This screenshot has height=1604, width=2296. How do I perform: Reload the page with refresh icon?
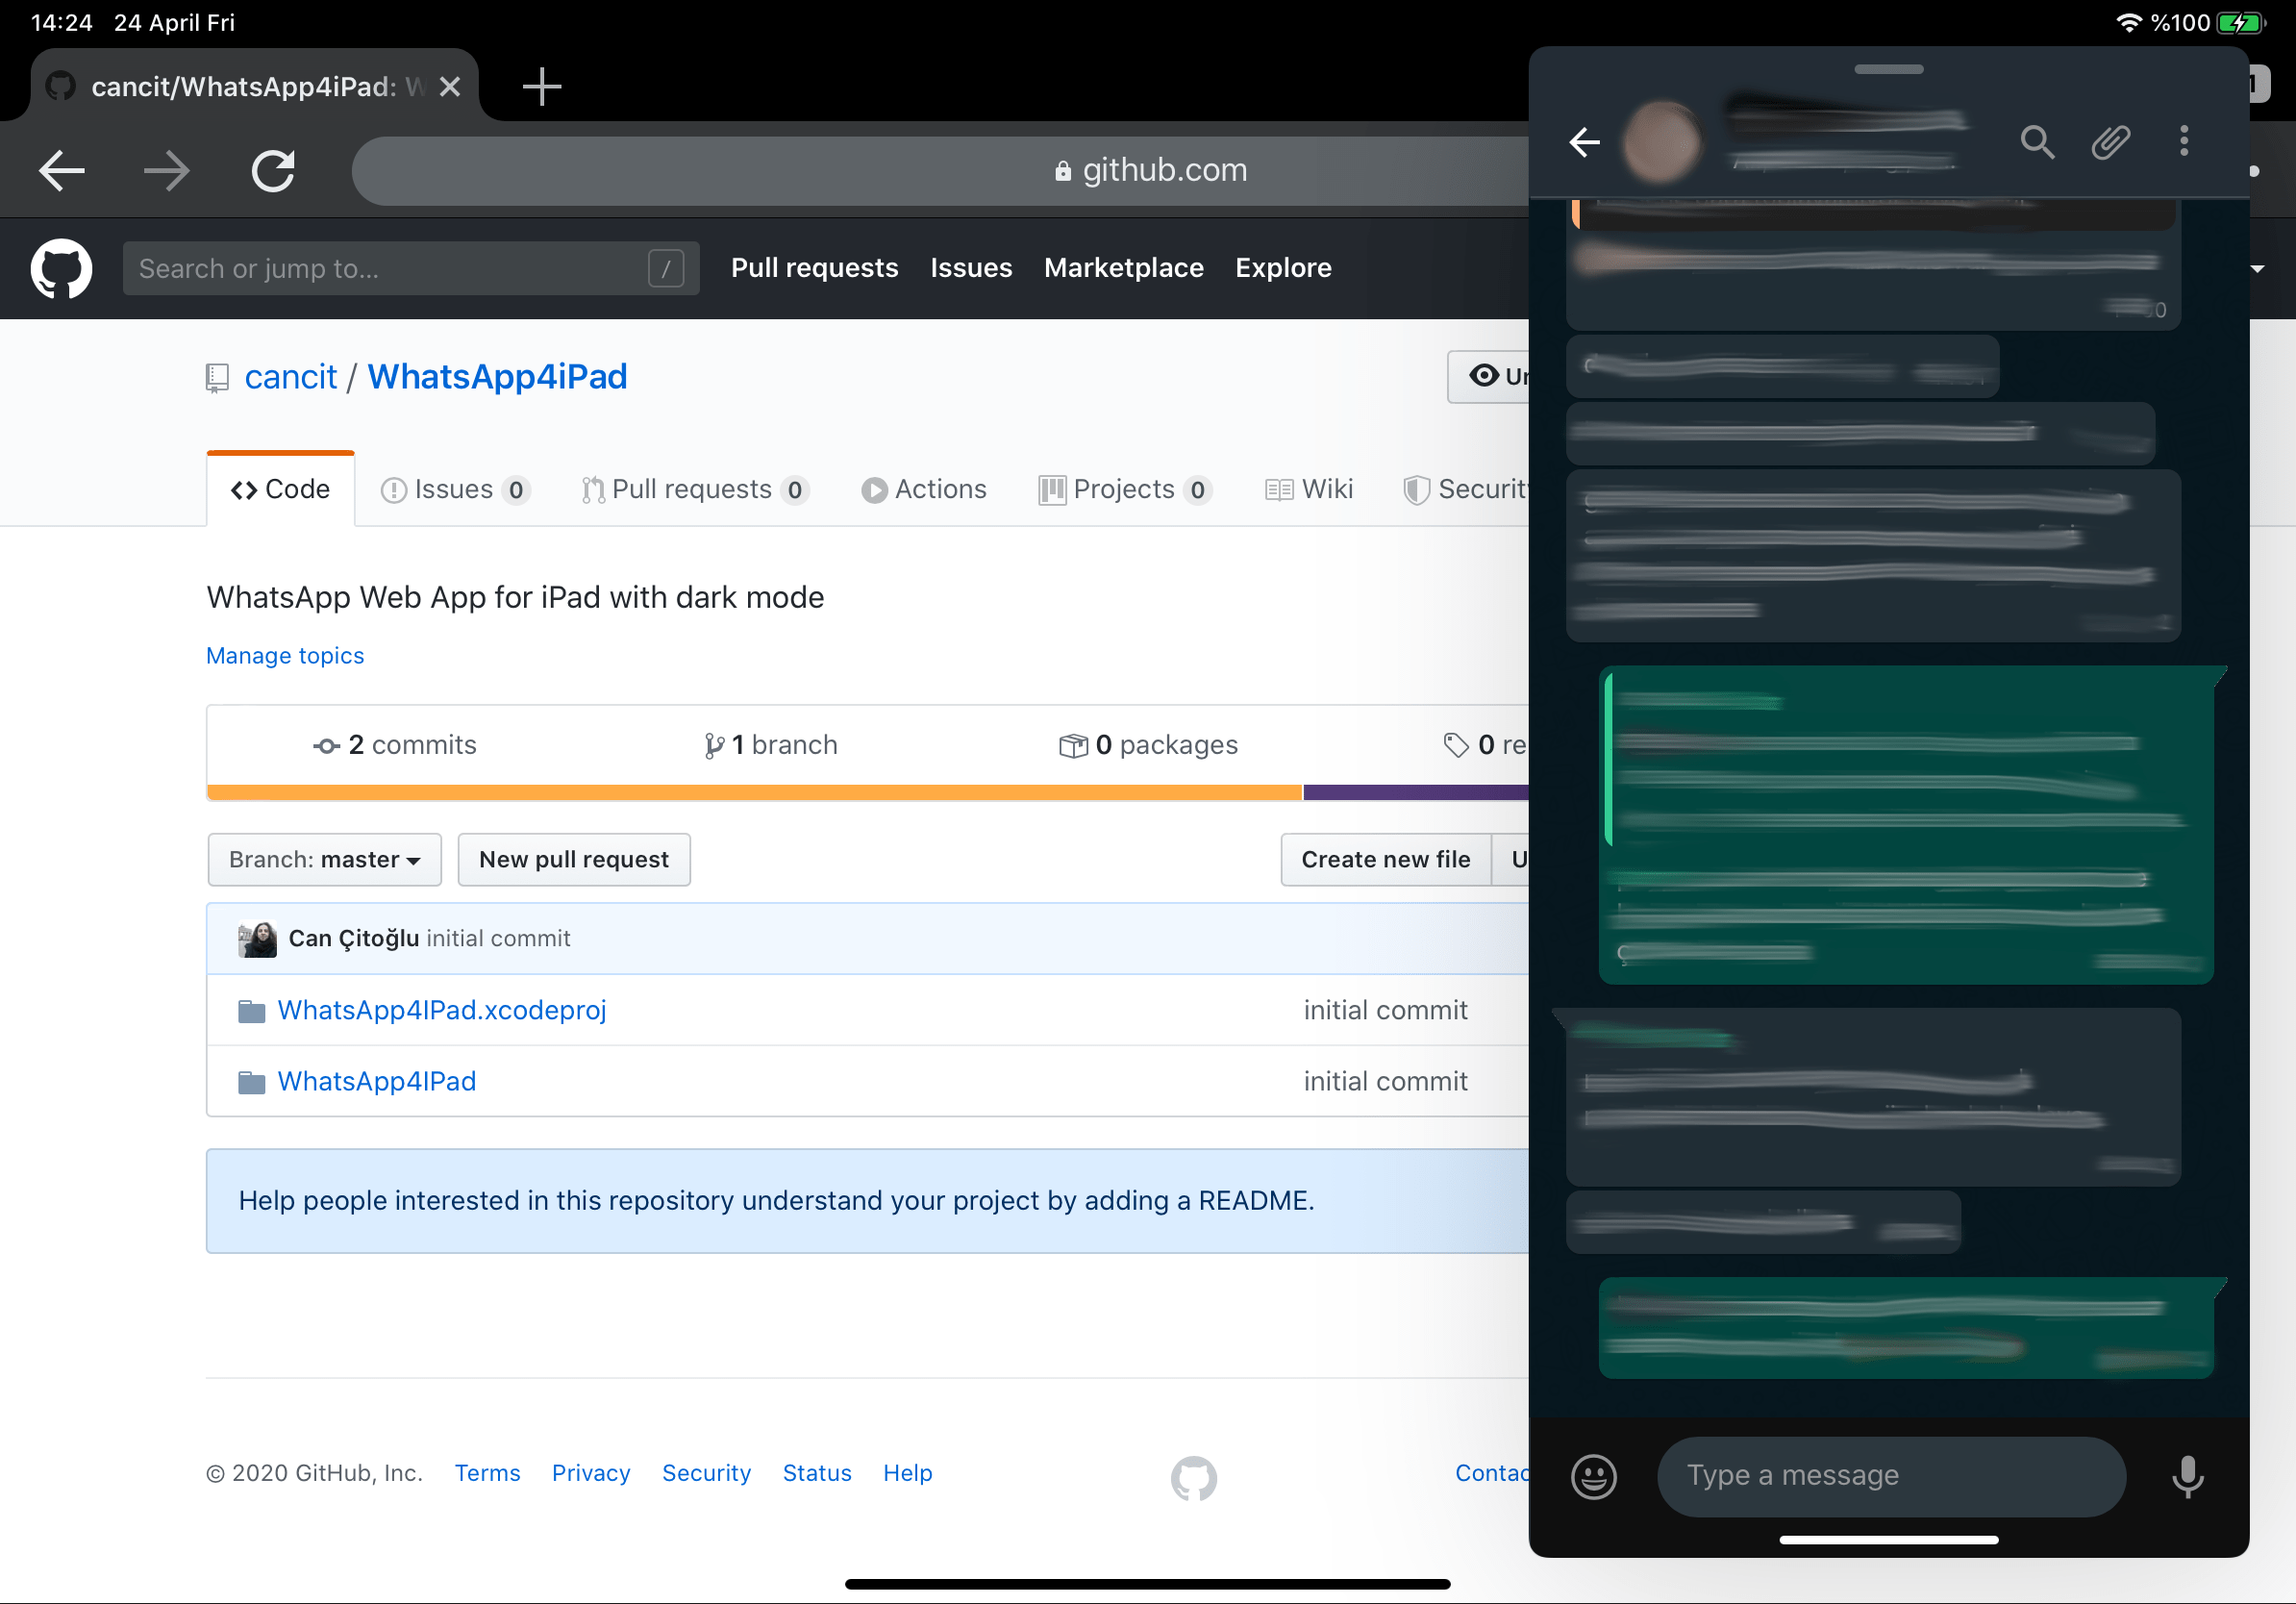[x=272, y=170]
